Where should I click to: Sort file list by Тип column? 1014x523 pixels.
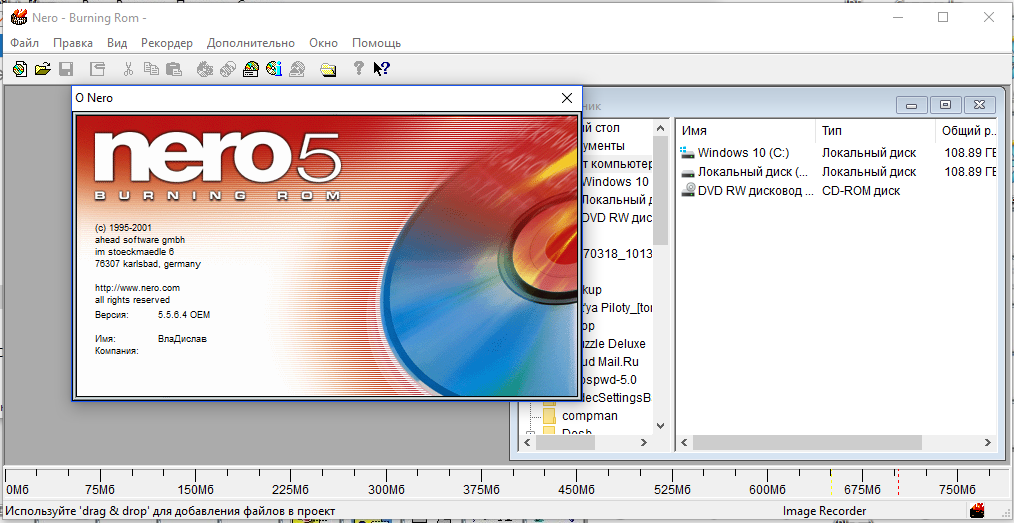[x=875, y=131]
